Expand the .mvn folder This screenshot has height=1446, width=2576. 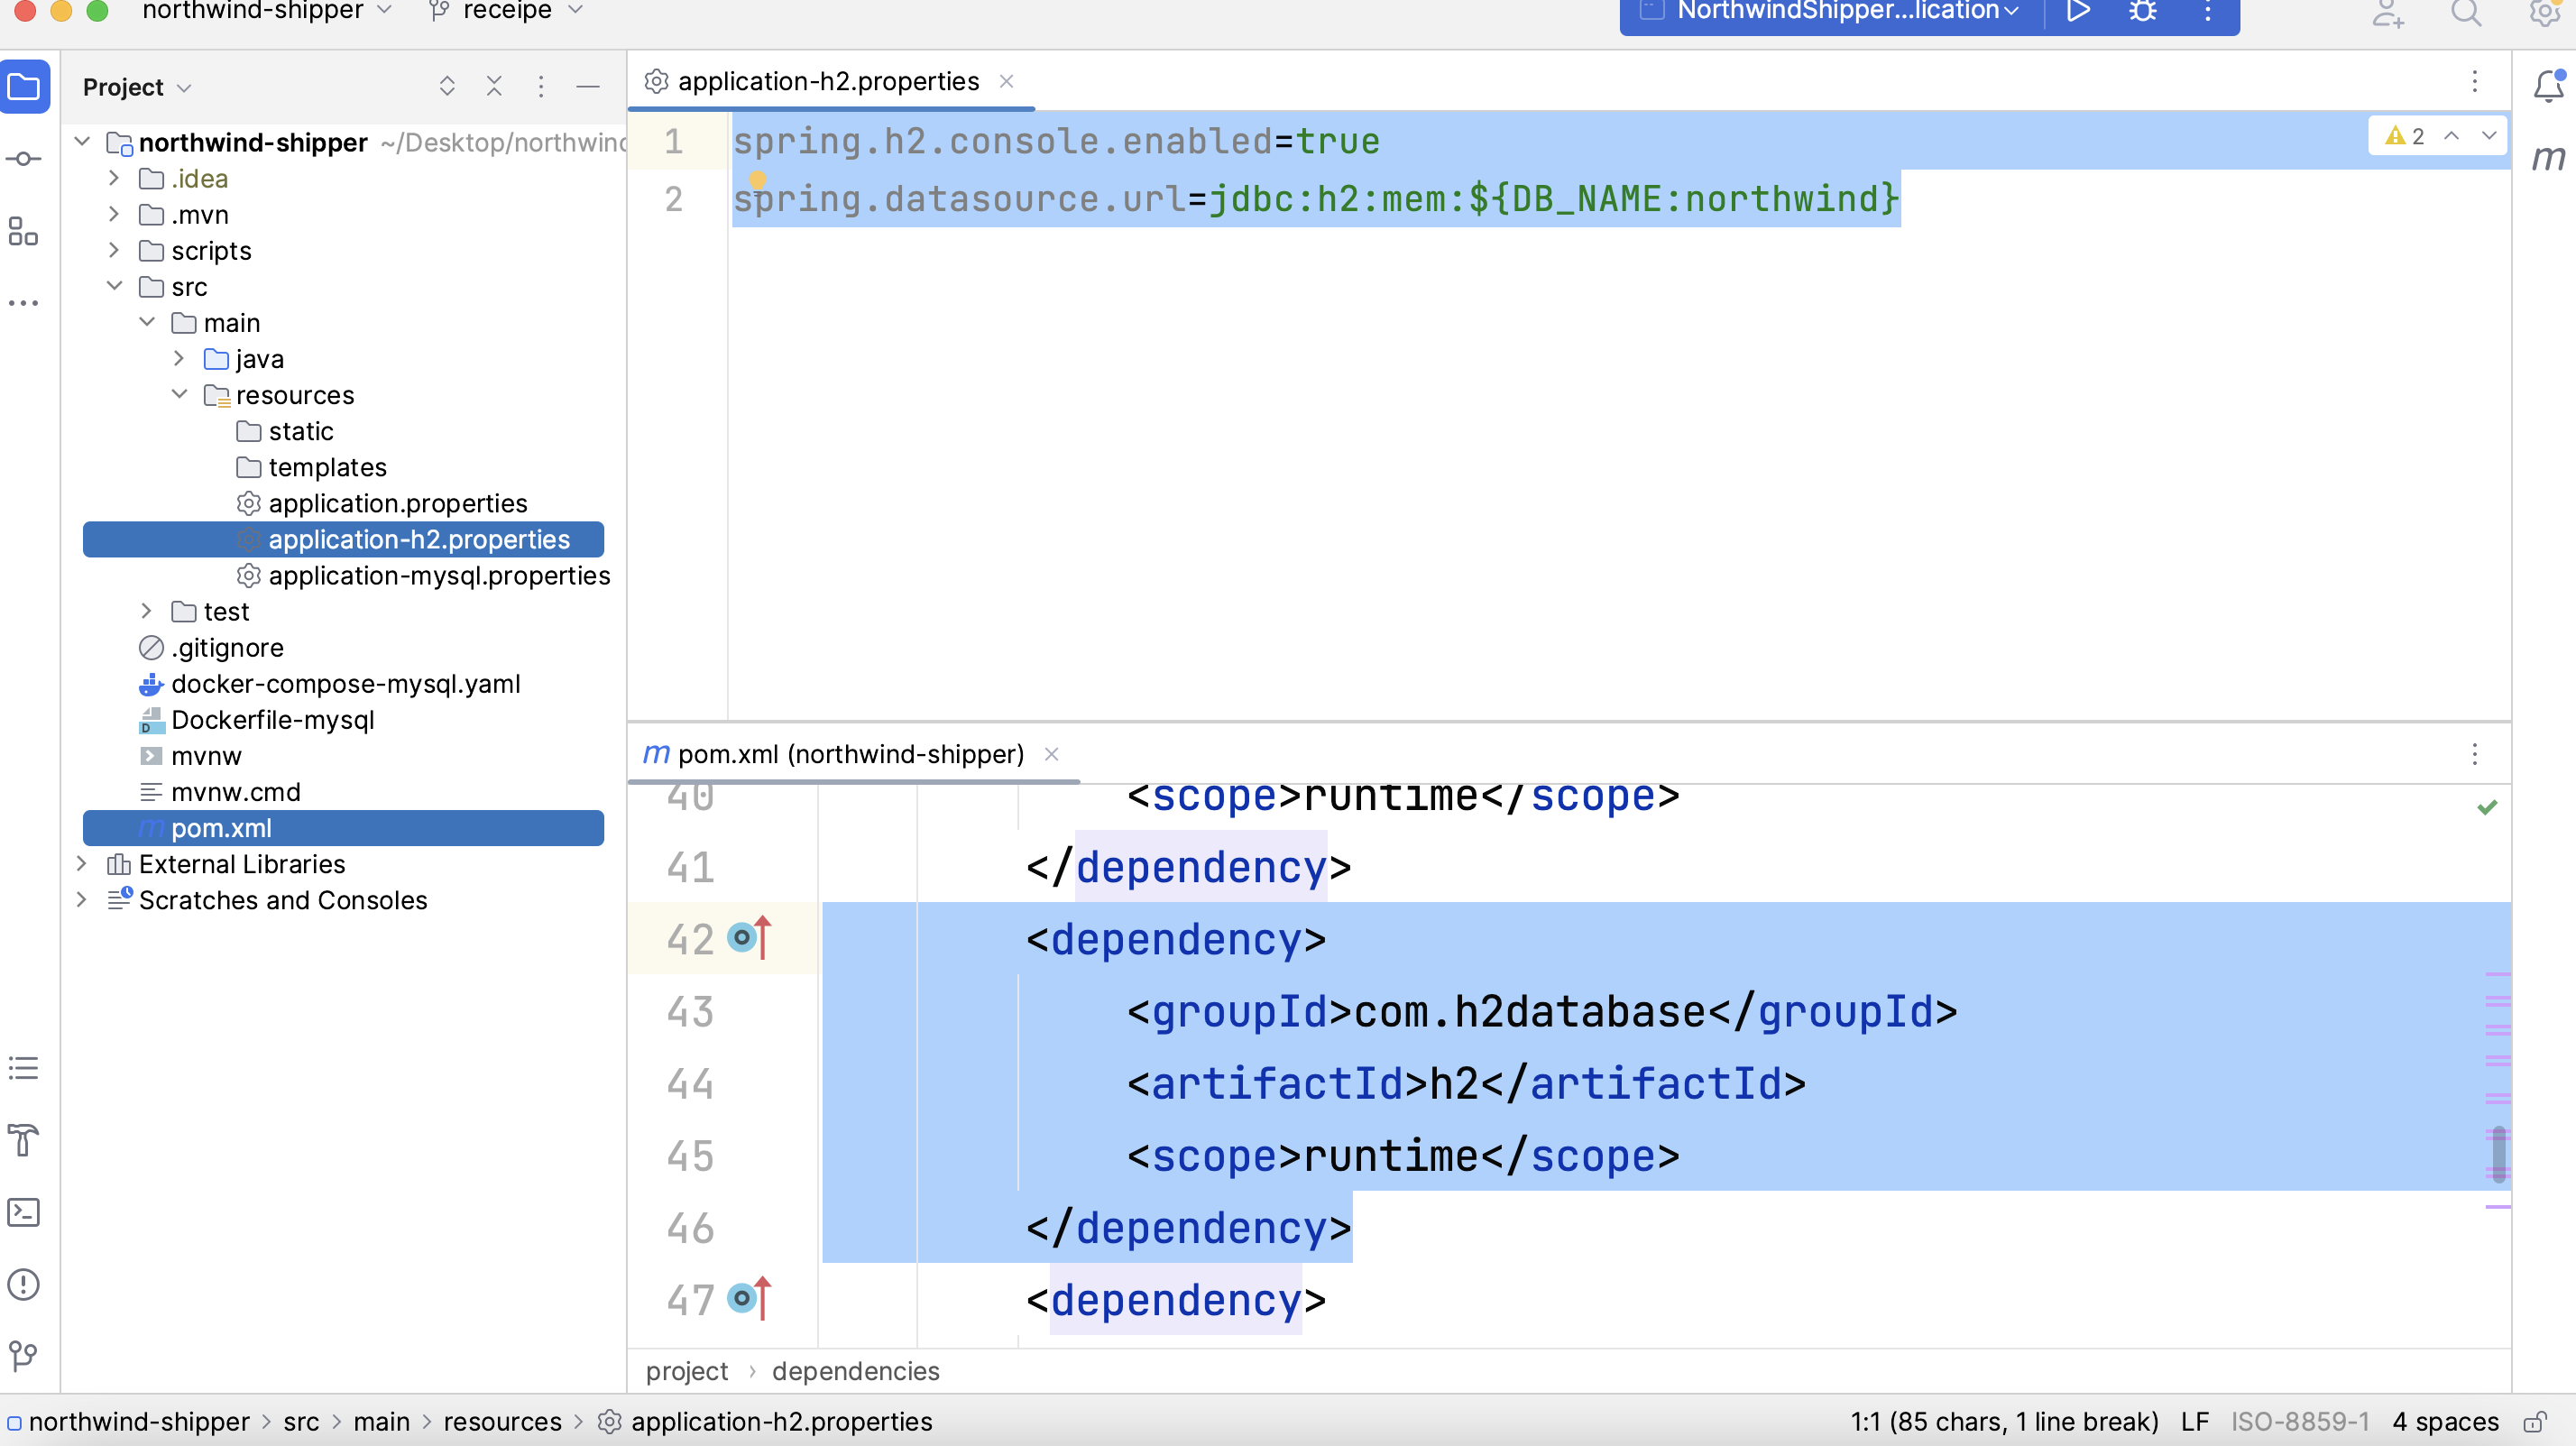click(x=114, y=214)
